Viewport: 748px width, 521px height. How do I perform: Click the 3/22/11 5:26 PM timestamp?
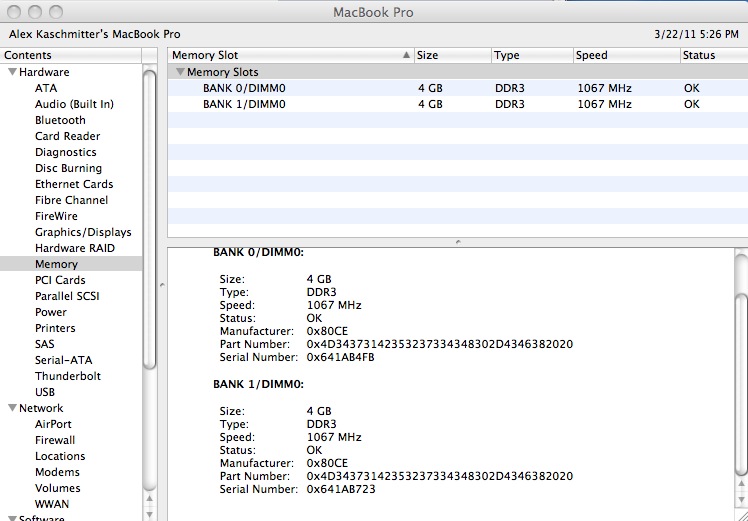[x=696, y=34]
